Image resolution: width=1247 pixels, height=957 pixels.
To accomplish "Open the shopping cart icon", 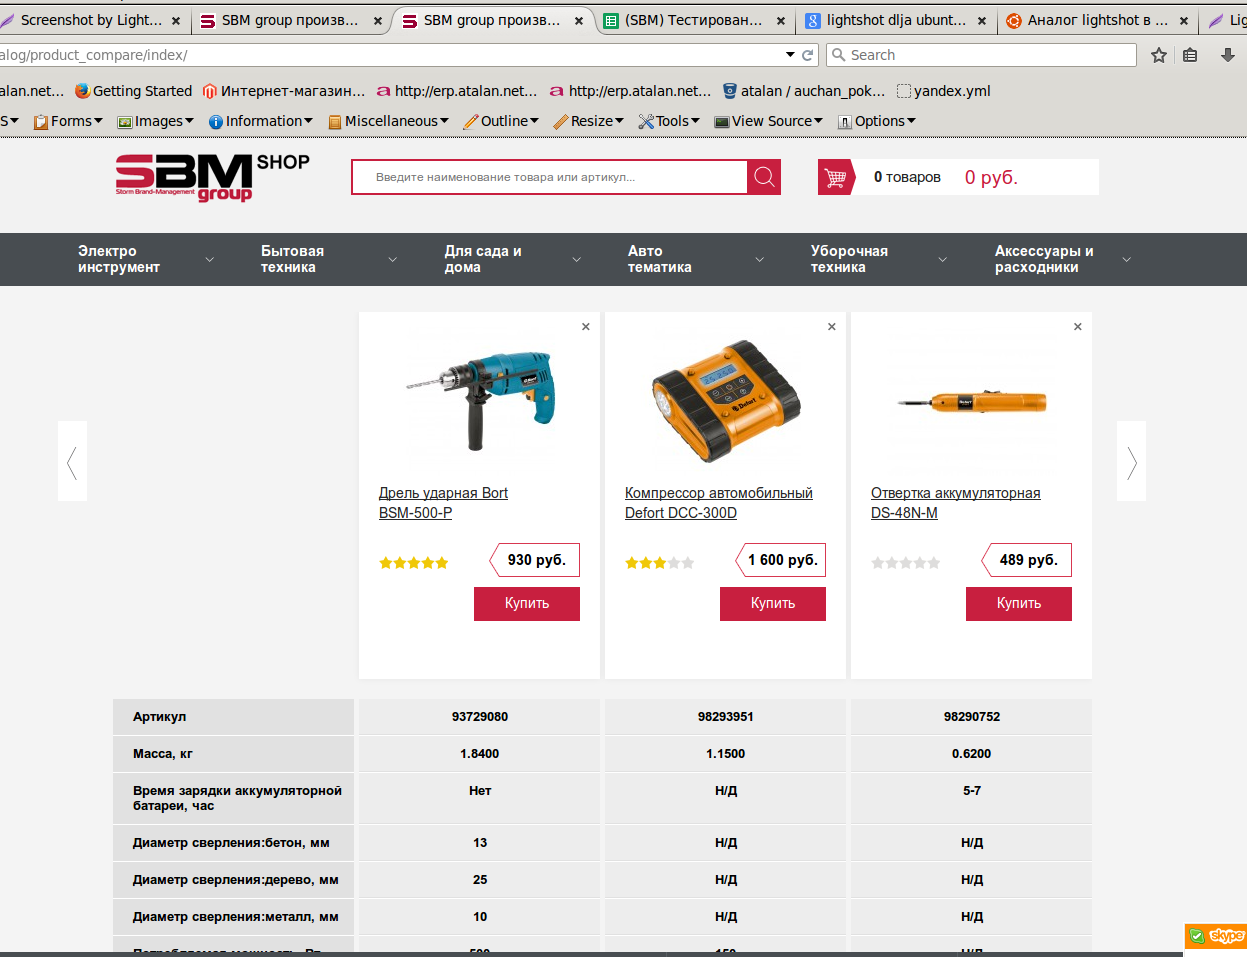I will pyautogui.click(x=836, y=177).
